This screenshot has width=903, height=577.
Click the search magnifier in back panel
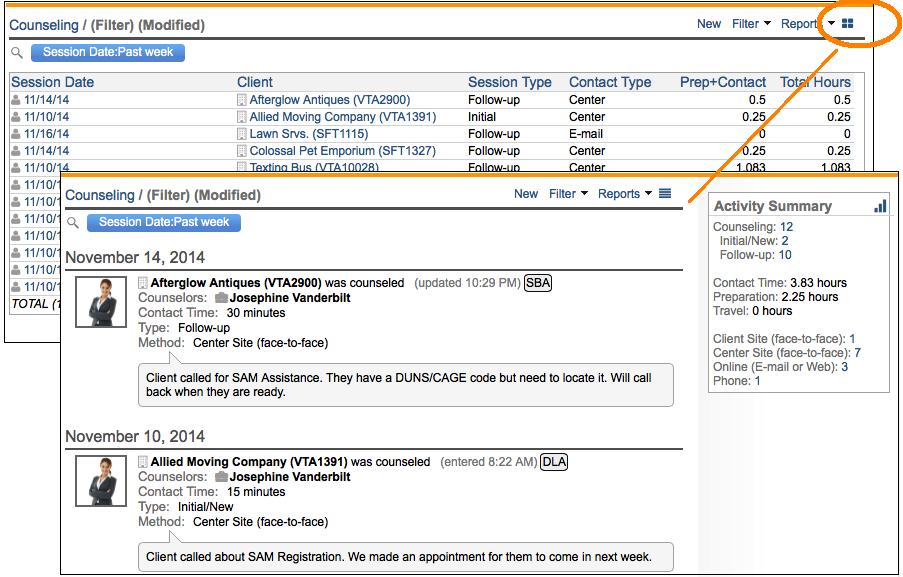click(x=17, y=53)
